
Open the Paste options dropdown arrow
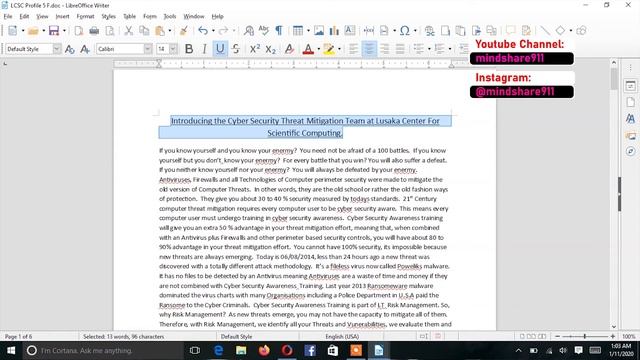170,31
